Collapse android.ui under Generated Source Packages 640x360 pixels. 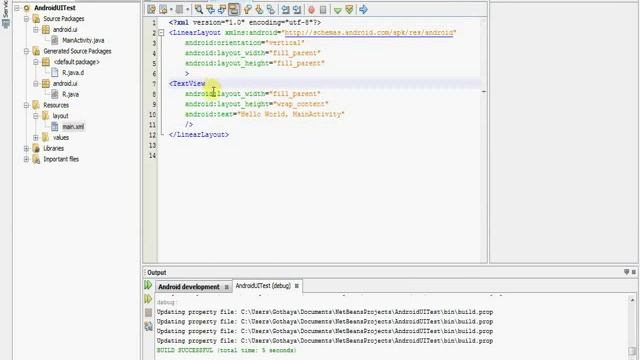[36, 83]
